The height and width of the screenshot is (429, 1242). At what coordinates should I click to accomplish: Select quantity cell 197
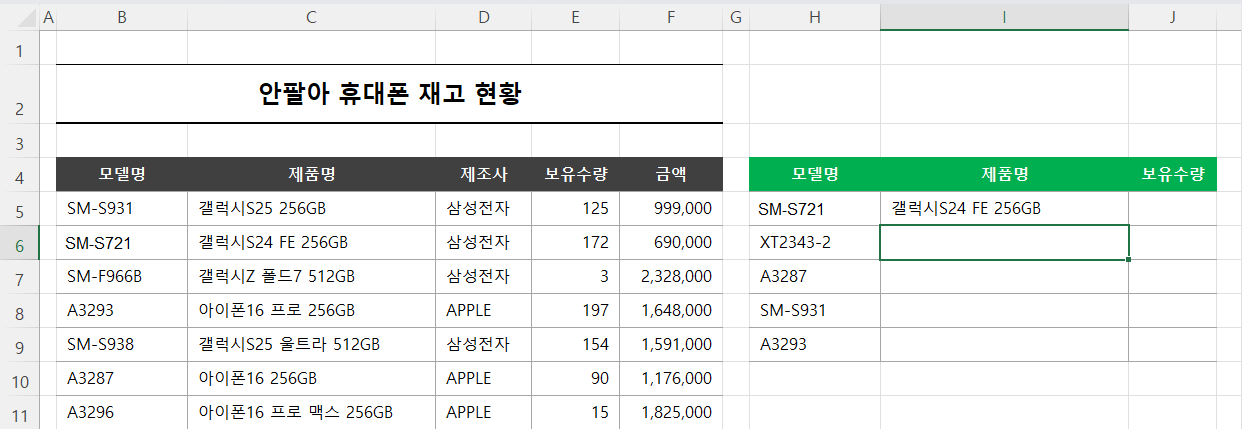(575, 310)
